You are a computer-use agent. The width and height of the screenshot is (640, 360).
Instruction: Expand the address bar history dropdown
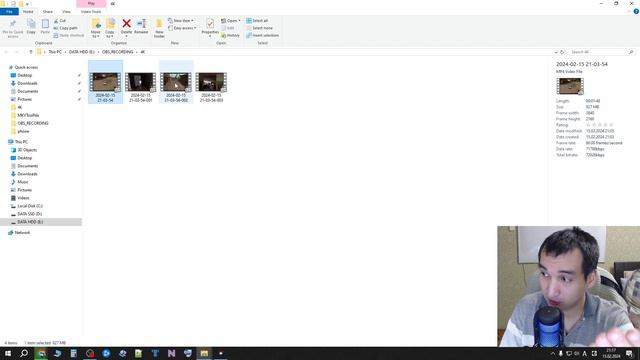tap(556, 52)
